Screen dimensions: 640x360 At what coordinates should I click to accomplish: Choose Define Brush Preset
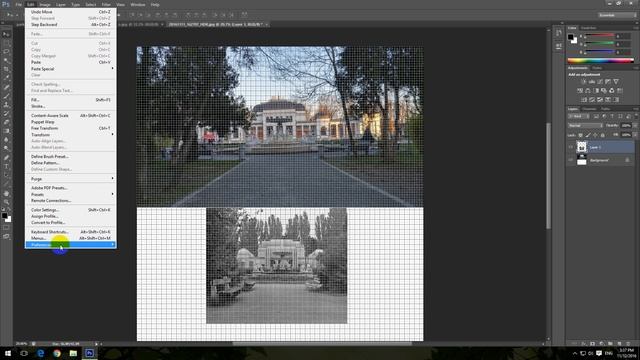click(71, 156)
